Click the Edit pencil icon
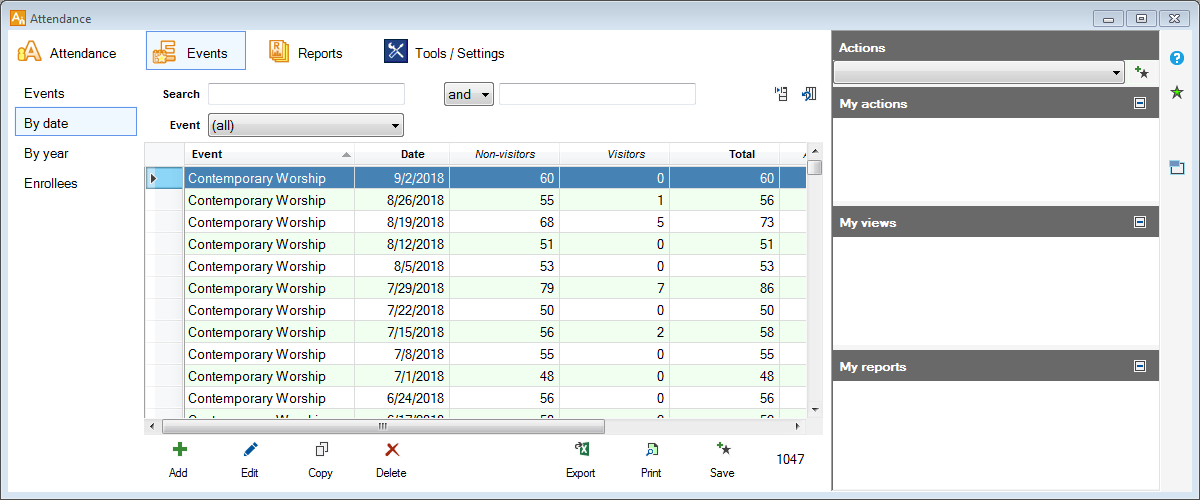Image resolution: width=1200 pixels, height=500 pixels. [x=250, y=450]
